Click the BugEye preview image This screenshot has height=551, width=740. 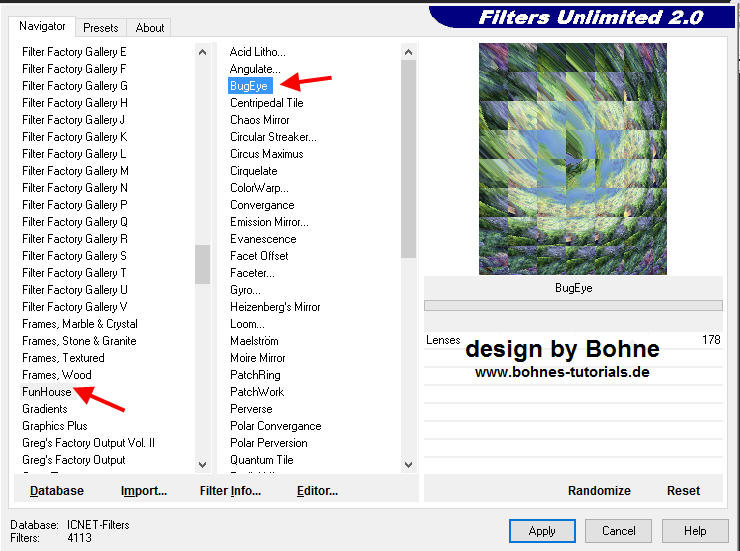572,159
